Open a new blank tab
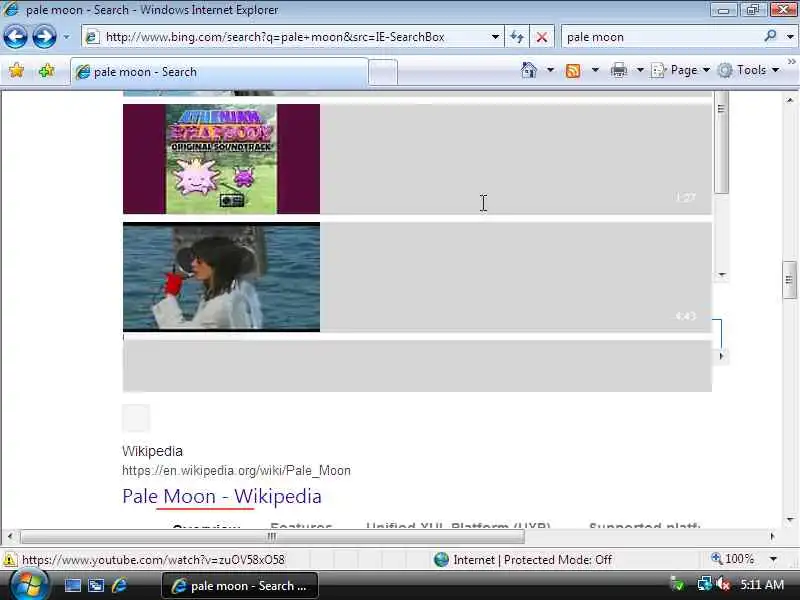This screenshot has height=600, width=800. point(383,72)
